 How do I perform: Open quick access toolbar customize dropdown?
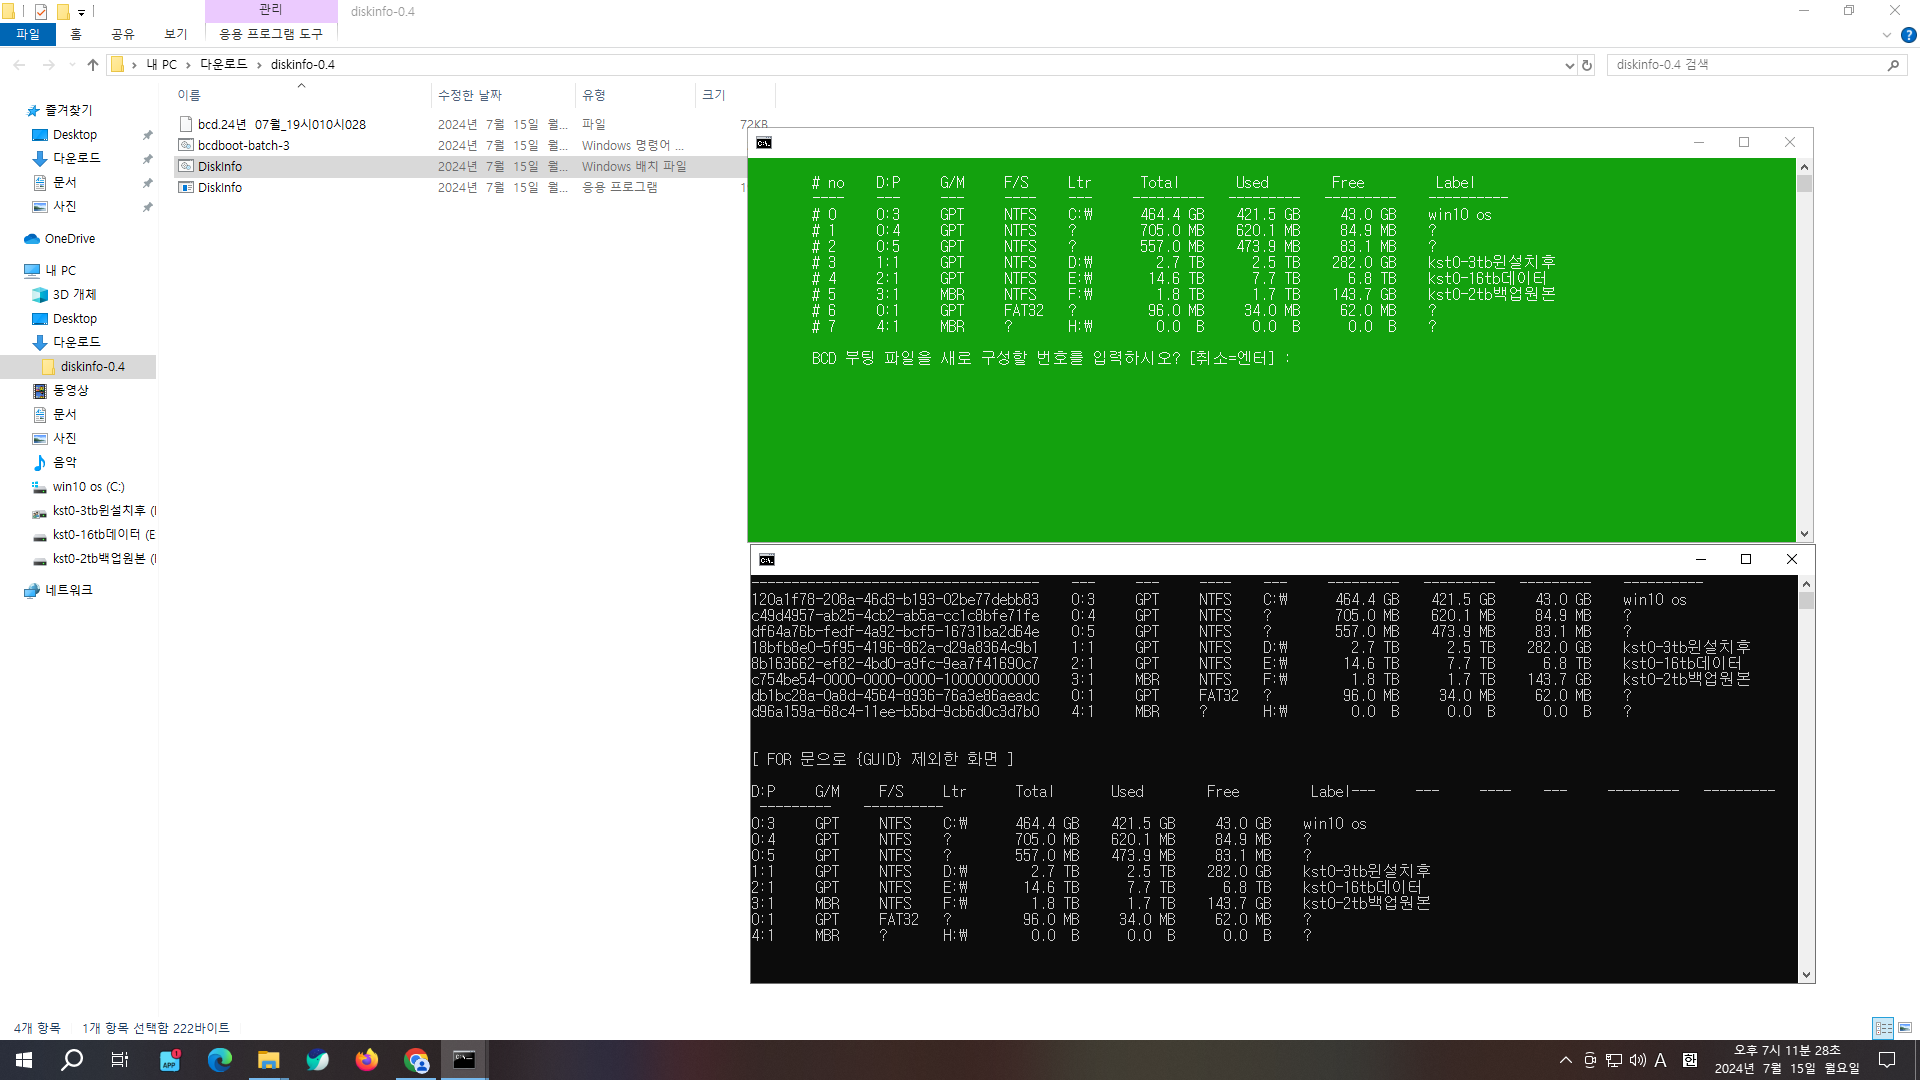click(82, 12)
